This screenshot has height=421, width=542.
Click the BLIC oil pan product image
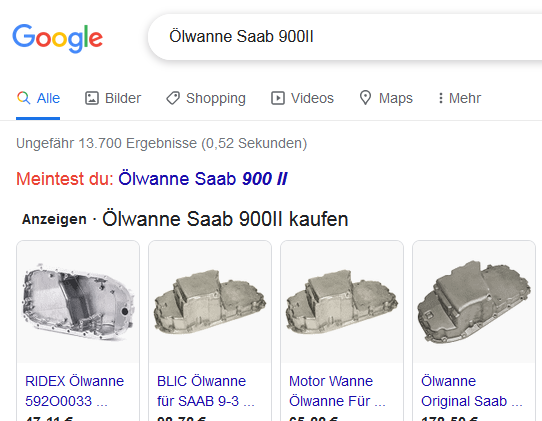[x=210, y=302]
